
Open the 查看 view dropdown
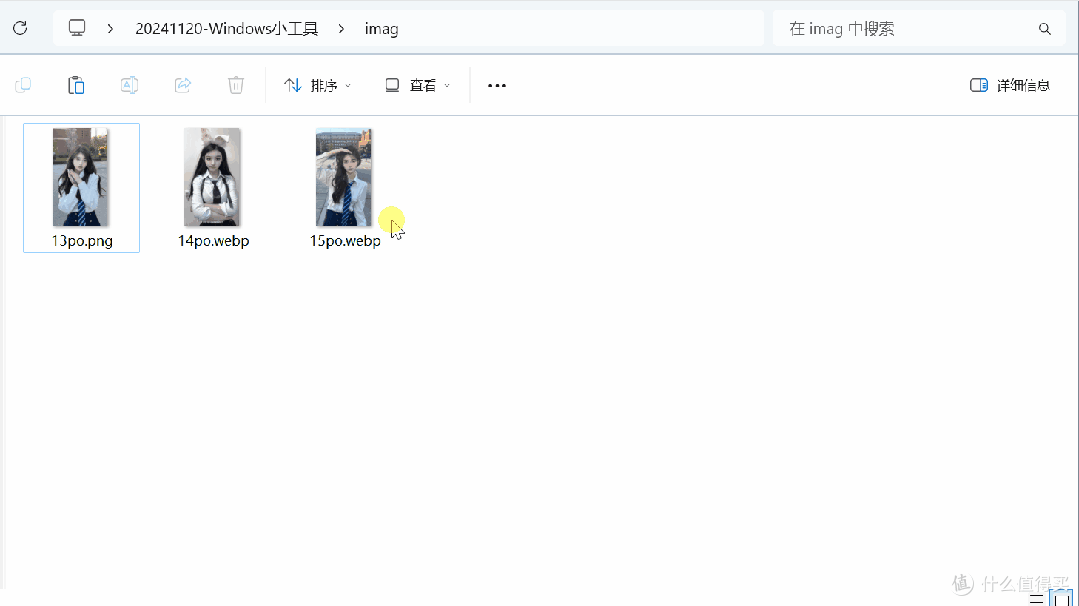(417, 85)
